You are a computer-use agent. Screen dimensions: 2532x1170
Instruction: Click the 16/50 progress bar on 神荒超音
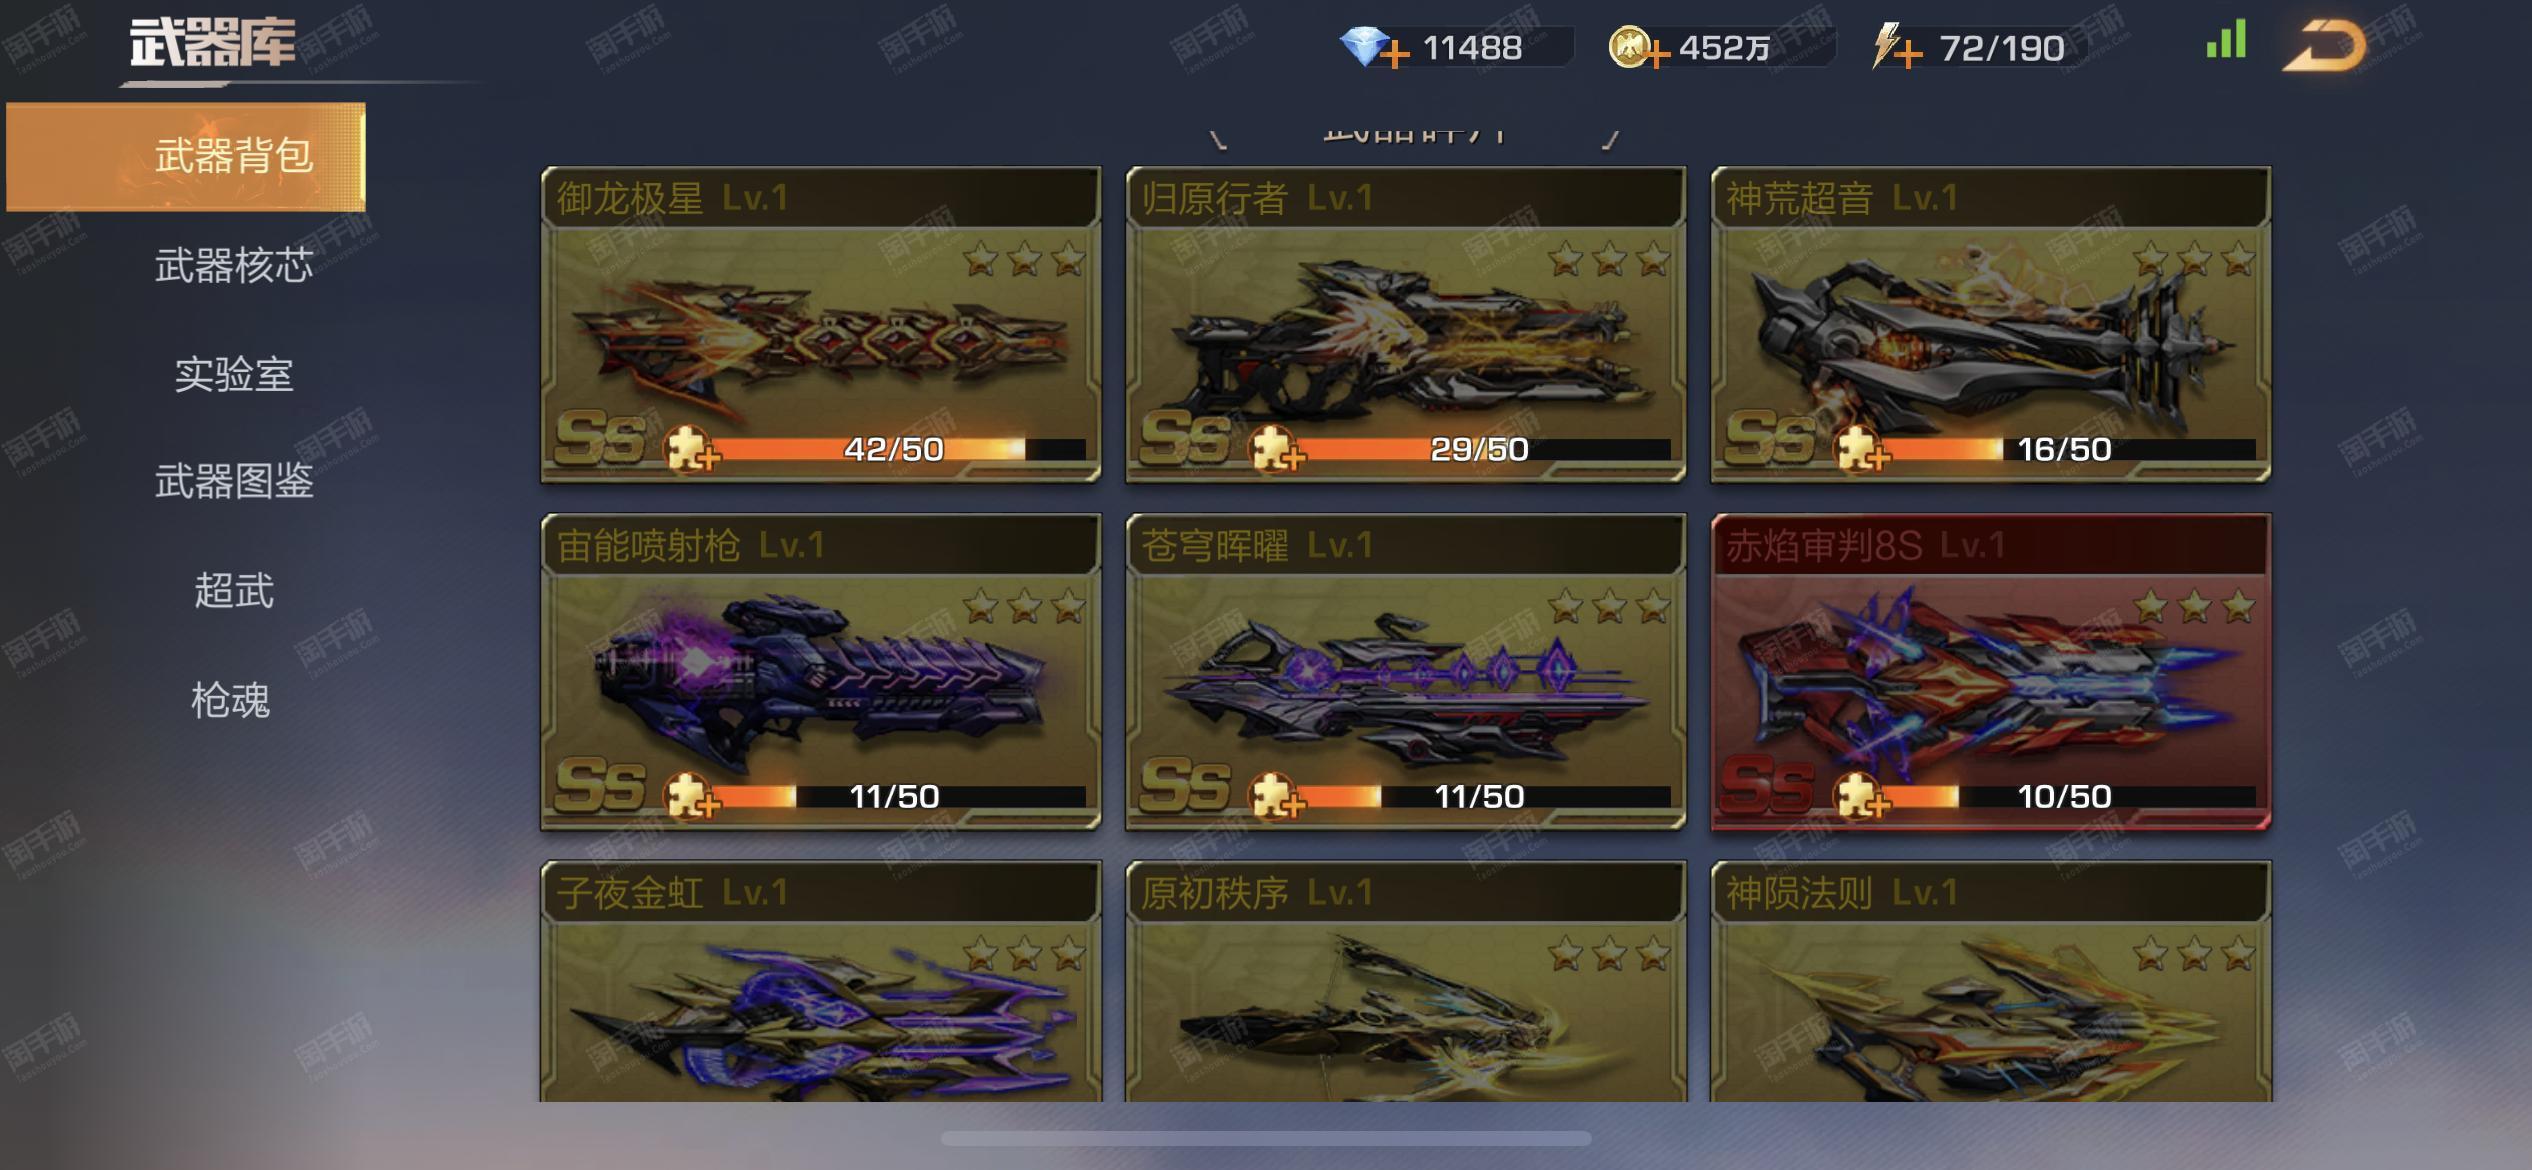pyautogui.click(x=2064, y=449)
